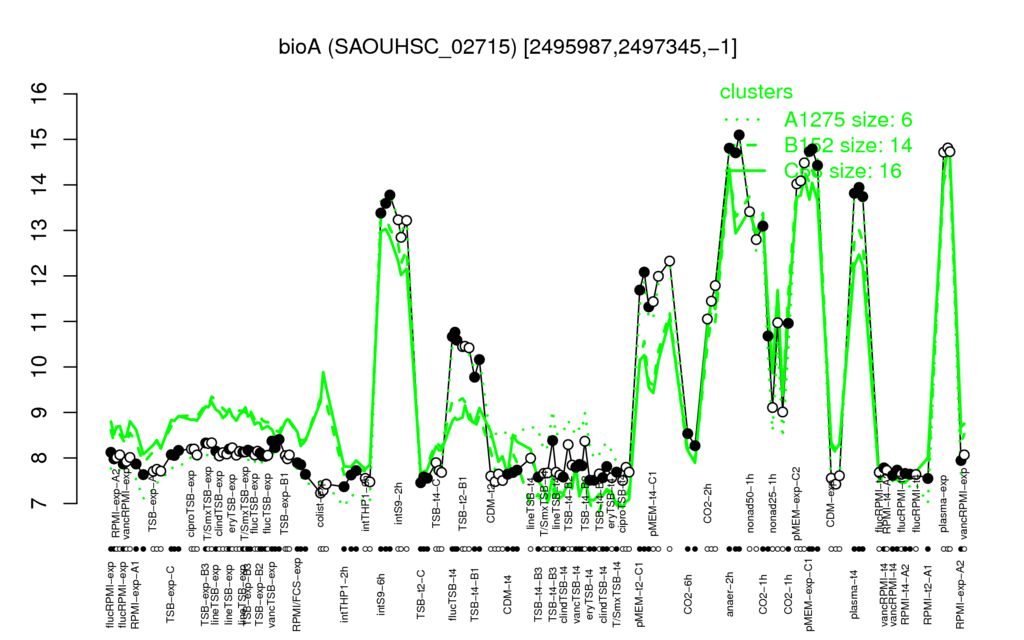Select x-axis label 'pMEM-t4-C1'

click(652, 503)
